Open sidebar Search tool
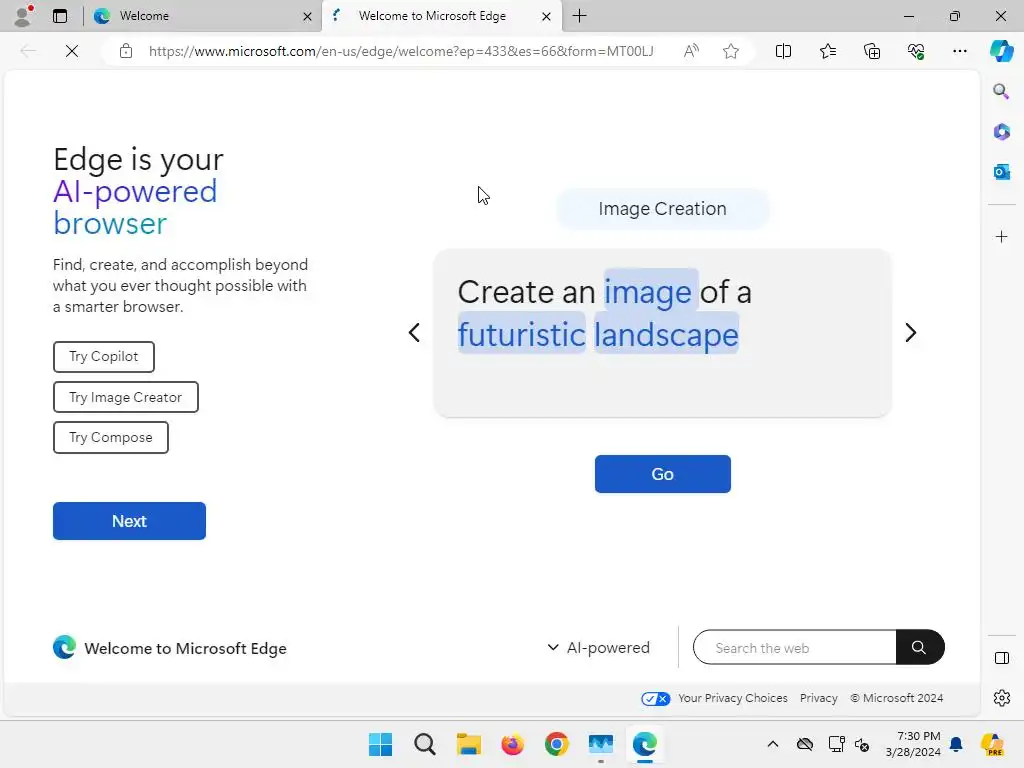Viewport: 1024px width, 768px height. tap(1001, 91)
